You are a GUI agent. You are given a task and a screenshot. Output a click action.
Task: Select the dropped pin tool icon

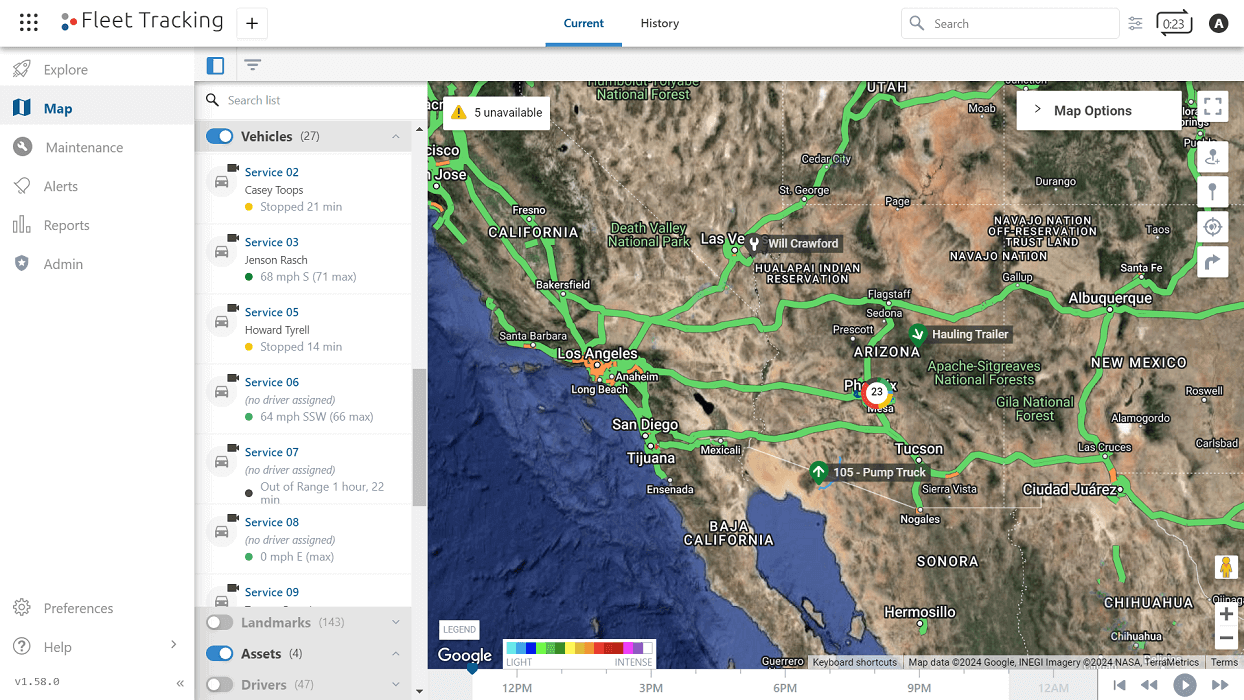click(1213, 191)
